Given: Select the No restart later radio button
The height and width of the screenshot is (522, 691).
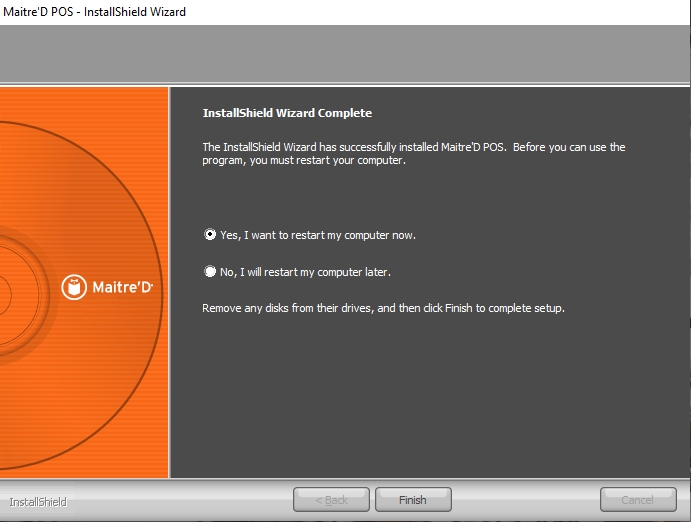Looking at the screenshot, I should (x=210, y=271).
